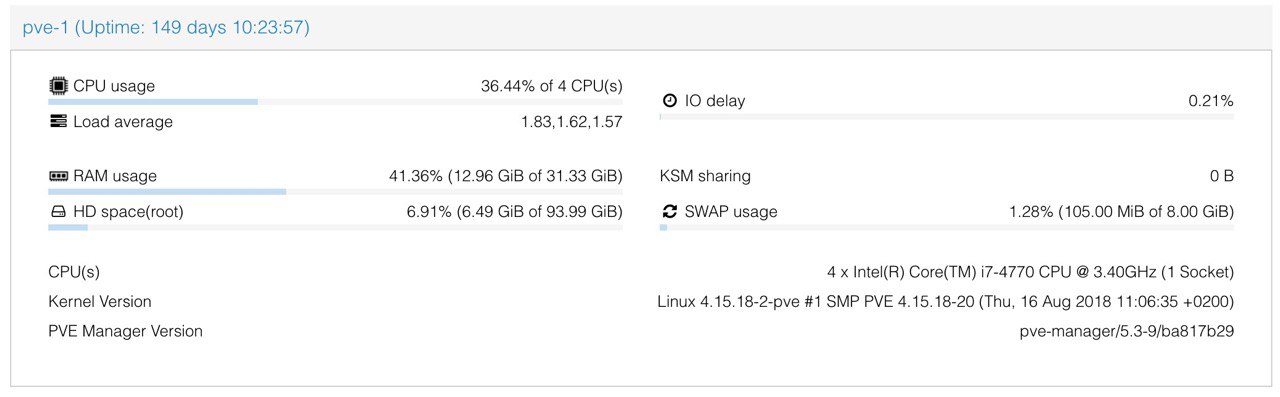Click the Load average server icon
This screenshot has width=1280, height=397.
(58, 122)
